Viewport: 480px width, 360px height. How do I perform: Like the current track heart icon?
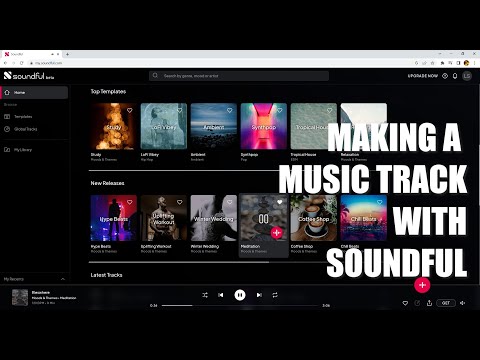coord(405,303)
